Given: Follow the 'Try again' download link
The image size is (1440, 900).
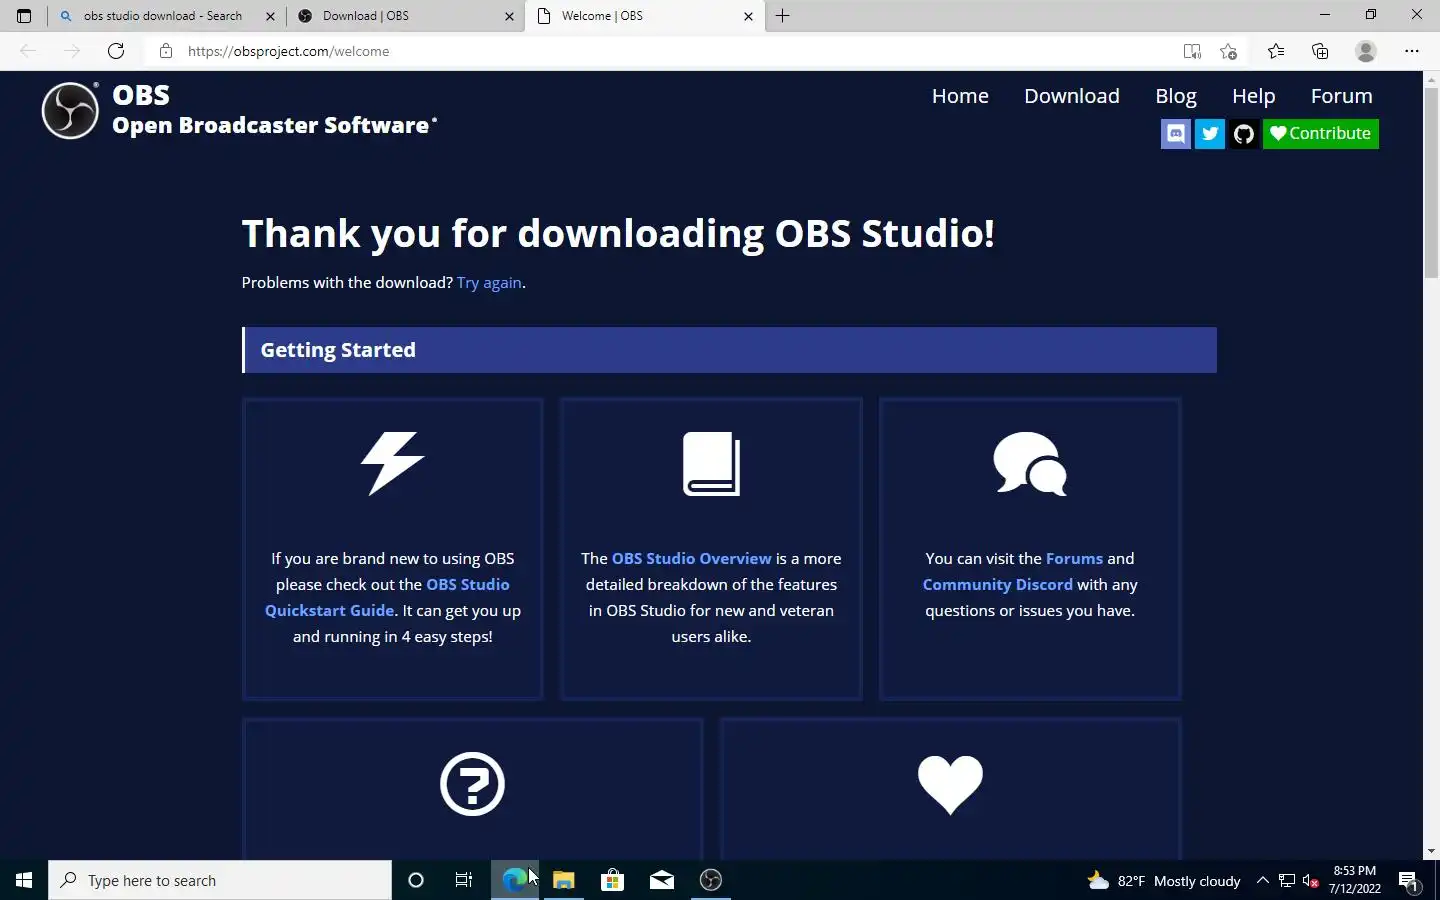Looking at the screenshot, I should [x=489, y=283].
